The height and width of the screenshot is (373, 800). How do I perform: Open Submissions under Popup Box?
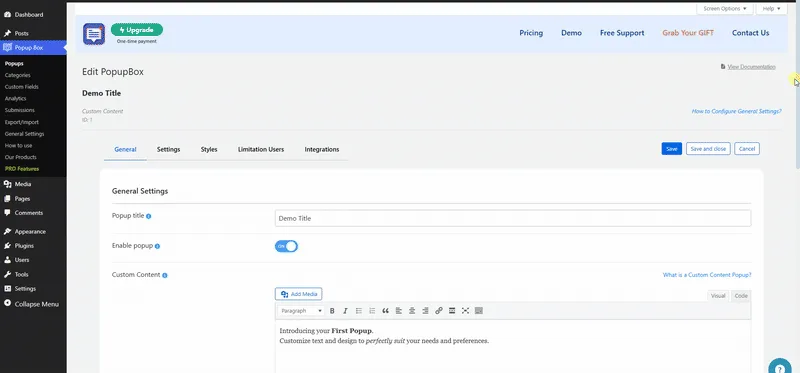tap(19, 110)
